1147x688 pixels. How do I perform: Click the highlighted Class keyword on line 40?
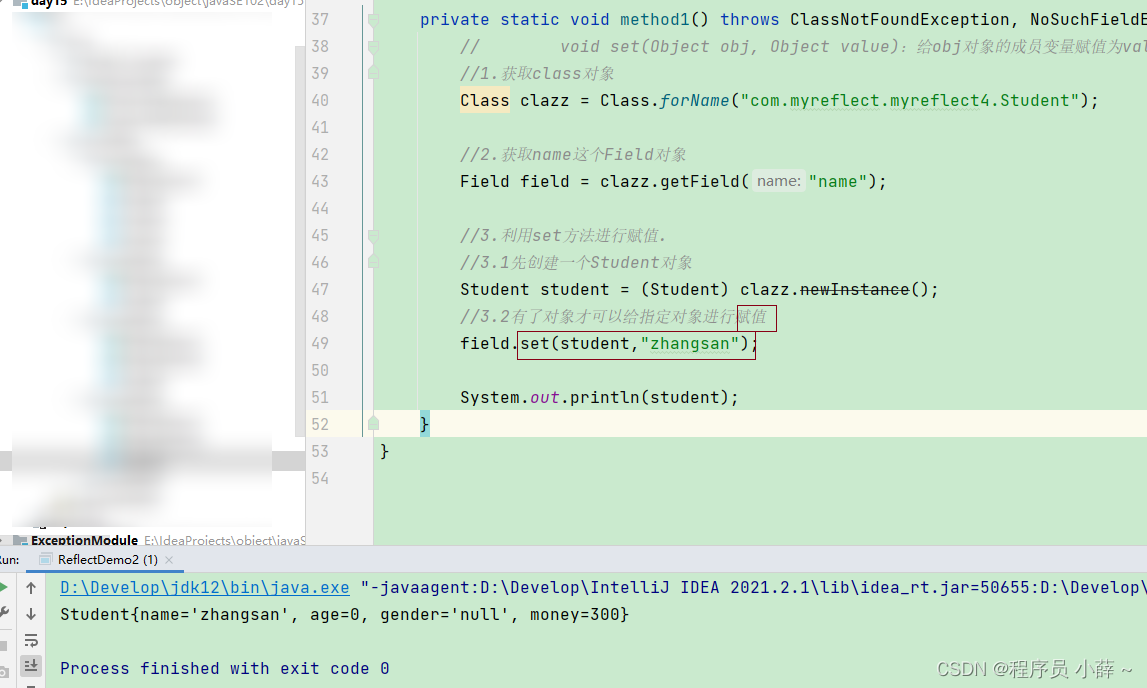pos(484,100)
